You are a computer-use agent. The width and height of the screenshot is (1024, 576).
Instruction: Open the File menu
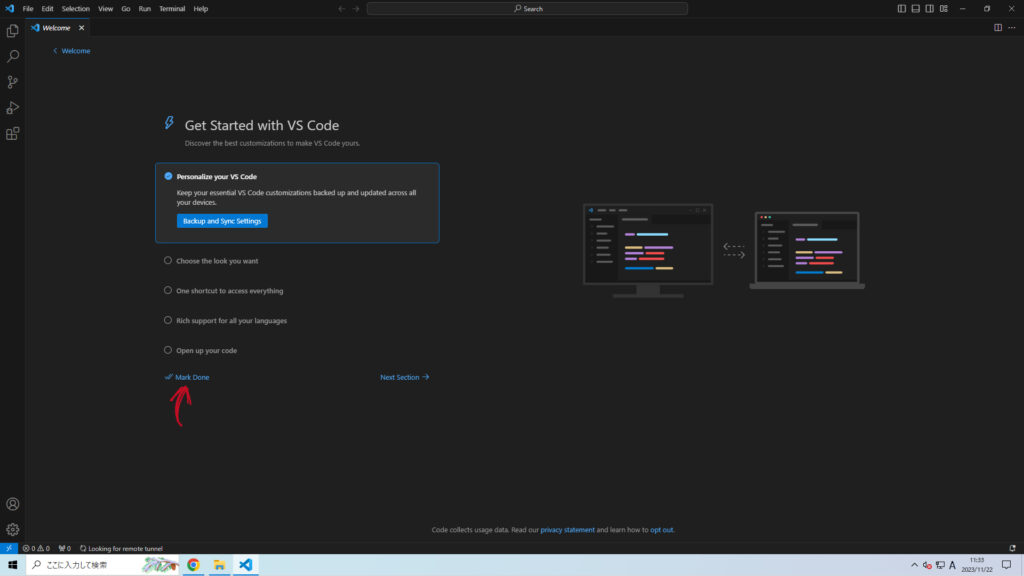[x=28, y=8]
